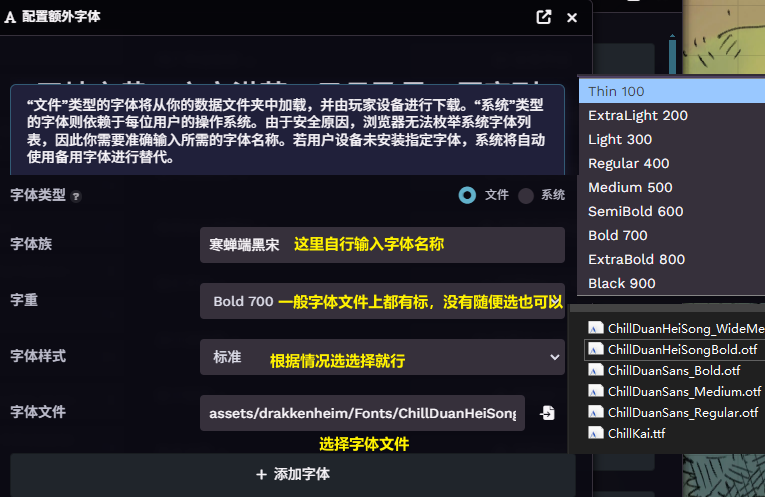The image size is (765, 497).
Task: Select the ChillKai.ttf file icon
Action: tap(595, 433)
